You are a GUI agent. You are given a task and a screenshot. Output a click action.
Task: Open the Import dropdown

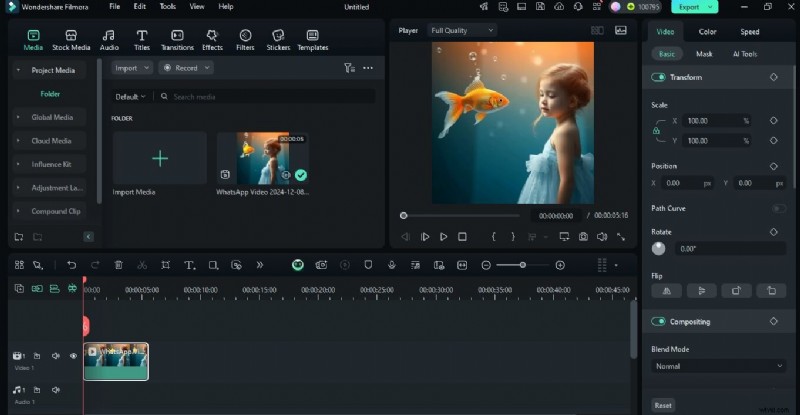click(x=132, y=68)
